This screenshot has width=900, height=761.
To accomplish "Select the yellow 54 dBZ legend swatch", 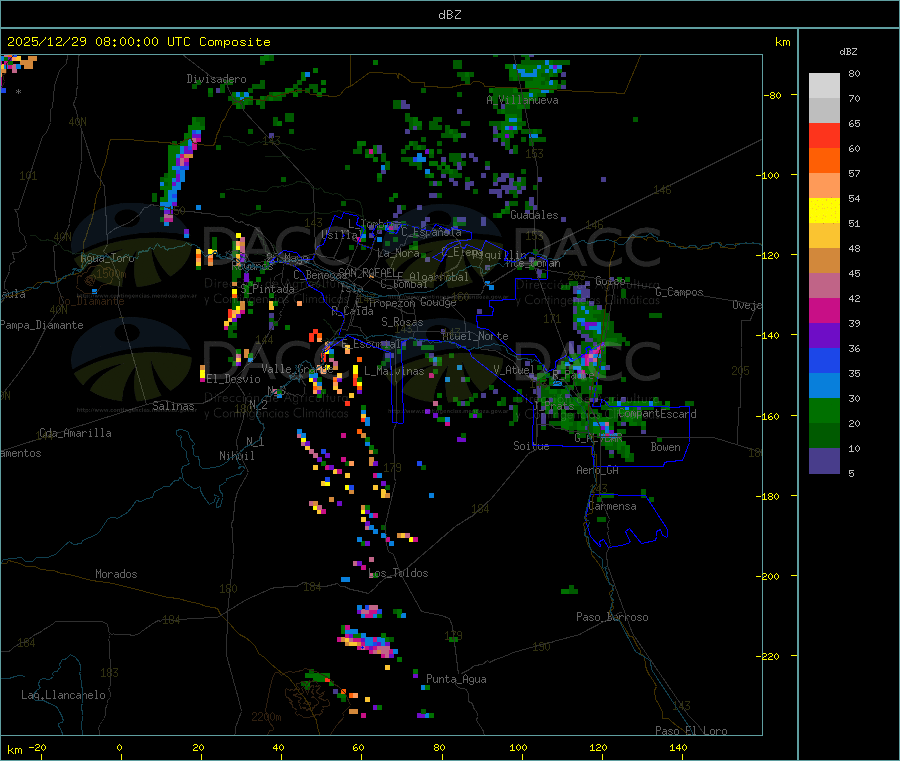I will click(x=824, y=211).
